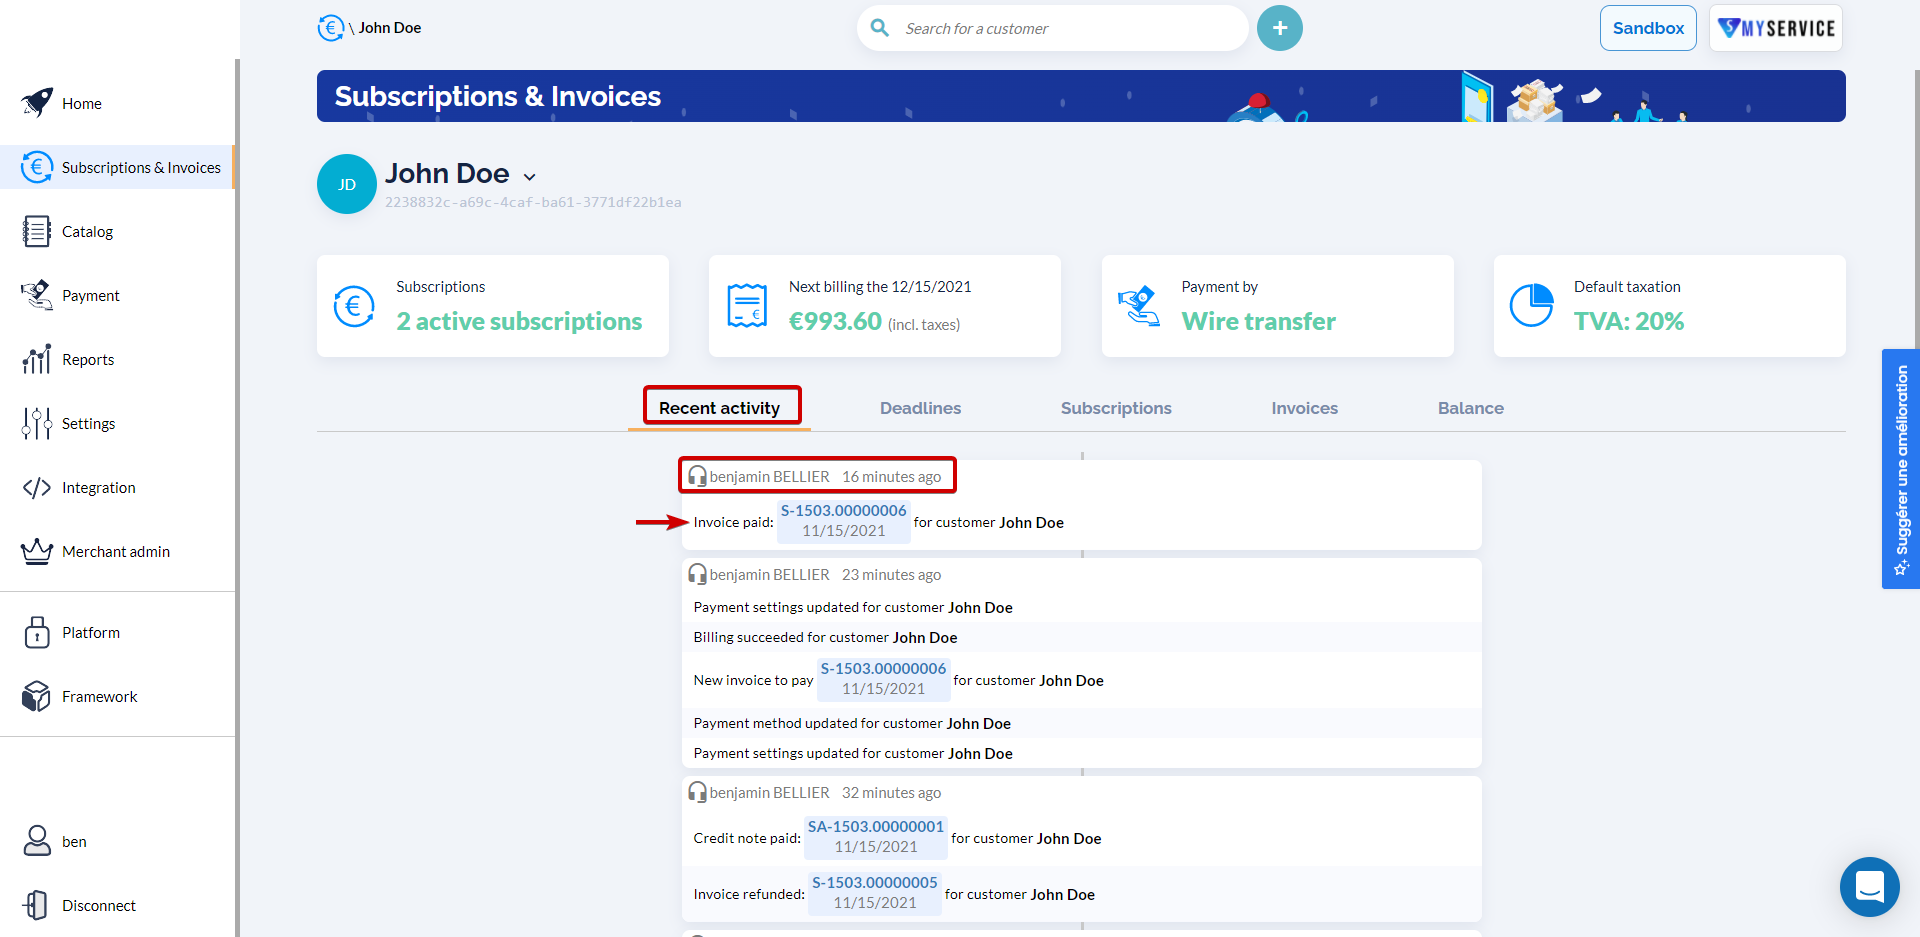Viewport: 1920px width, 937px height.
Task: Click the Settings sliders icon
Action: pyautogui.click(x=37, y=423)
